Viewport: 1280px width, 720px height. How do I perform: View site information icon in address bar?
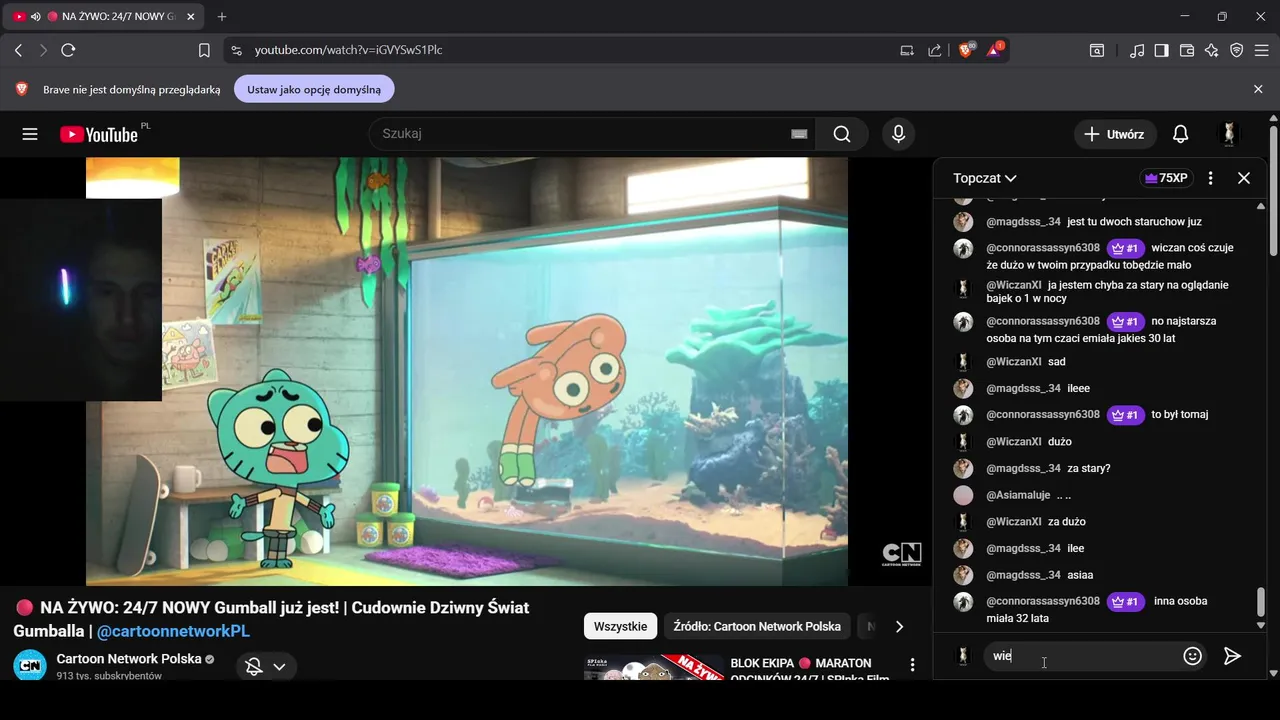tap(235, 50)
